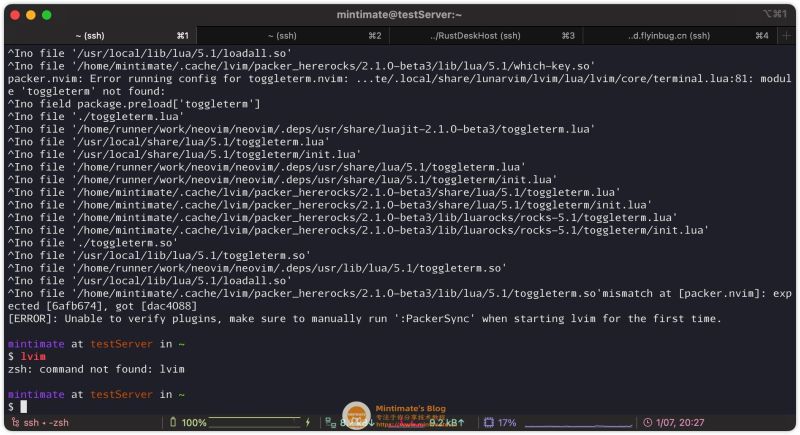Click the 100% battery status text
The image size is (800, 435).
coord(194,422)
